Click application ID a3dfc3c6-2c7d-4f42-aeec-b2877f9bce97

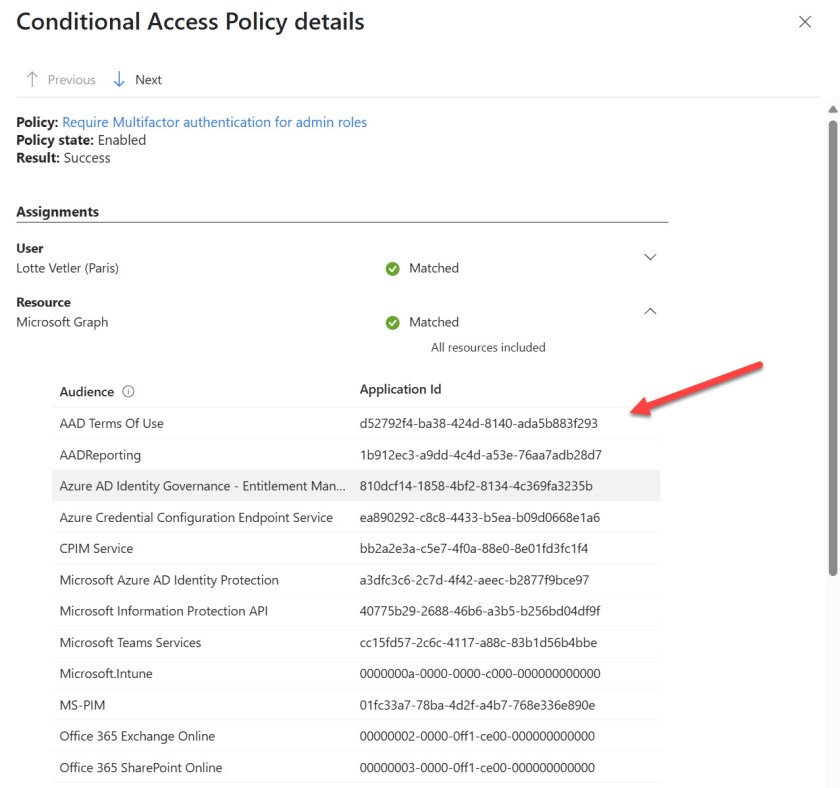point(474,580)
